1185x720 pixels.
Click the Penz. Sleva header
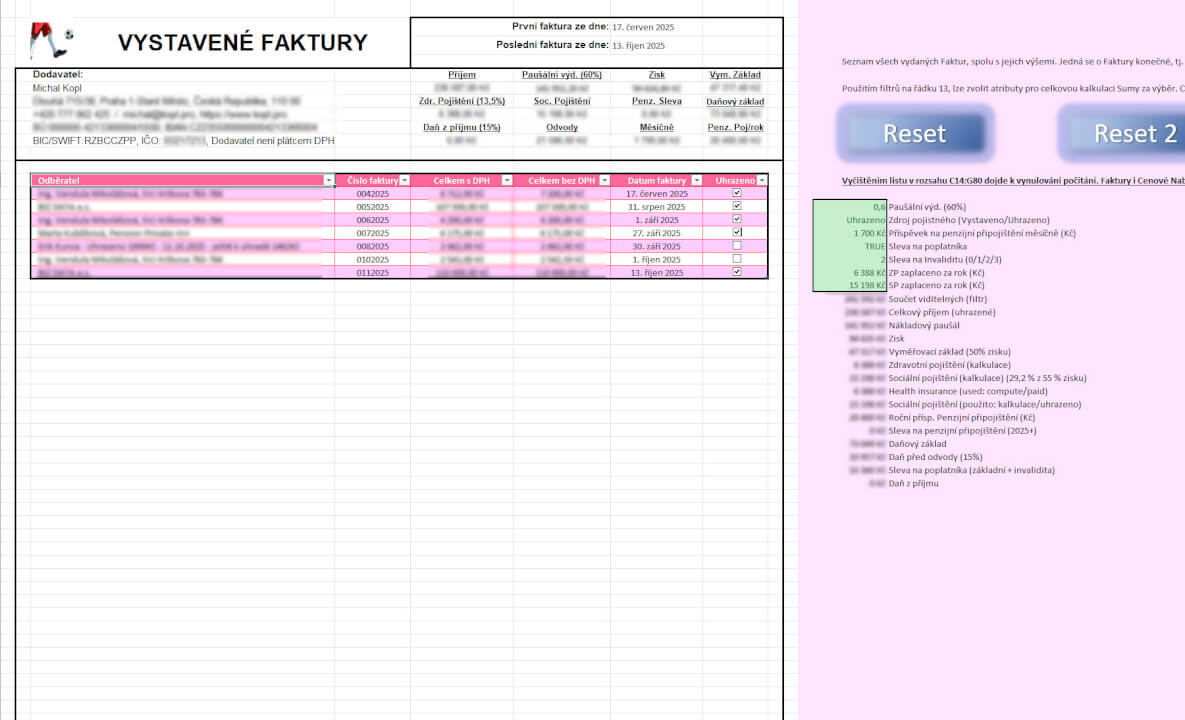pyautogui.click(x=657, y=101)
